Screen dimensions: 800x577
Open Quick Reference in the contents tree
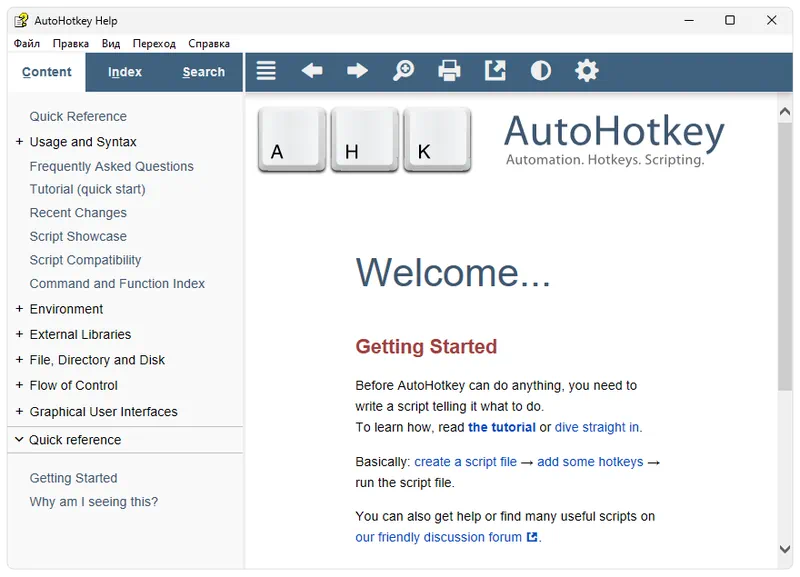[78, 116]
